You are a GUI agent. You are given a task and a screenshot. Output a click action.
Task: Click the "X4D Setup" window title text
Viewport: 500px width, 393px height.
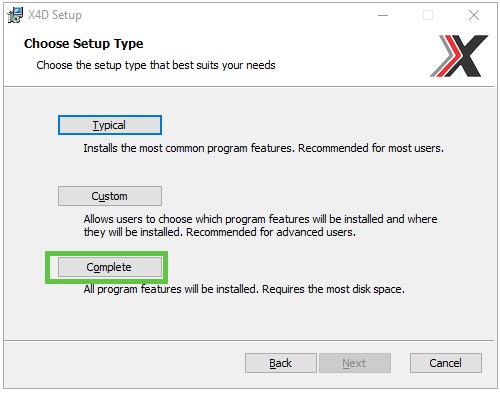[55, 15]
